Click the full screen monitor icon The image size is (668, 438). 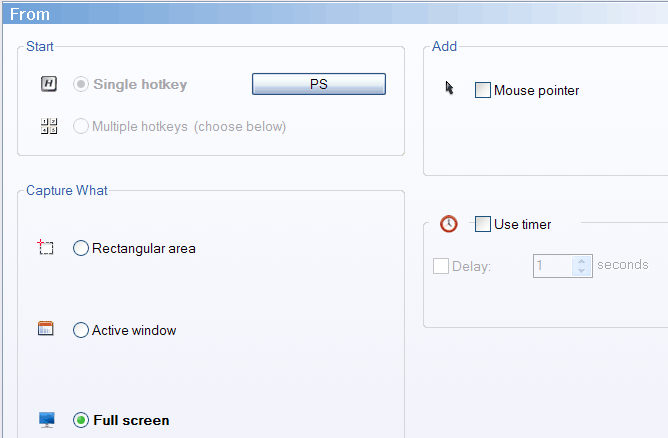(46, 420)
